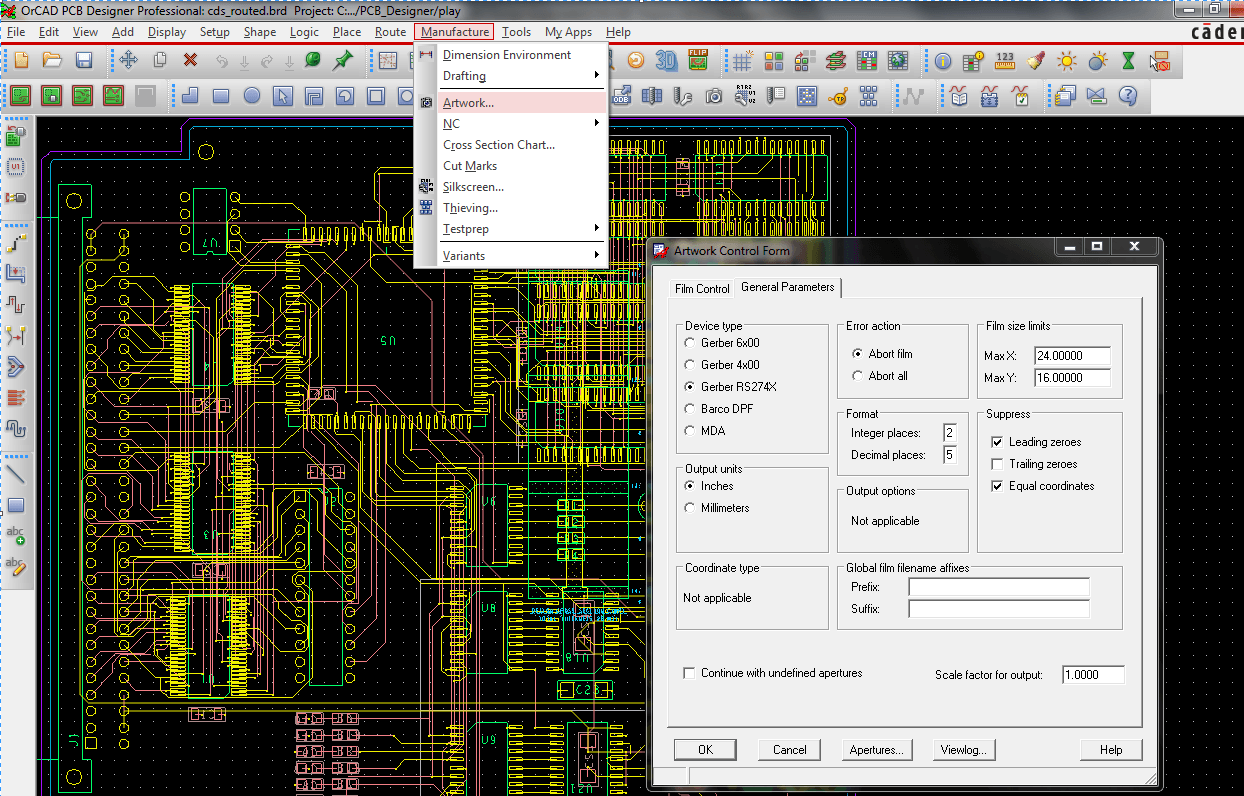The image size is (1244, 796).
Task: Click OK in Artwork Control Form
Action: [x=705, y=750]
